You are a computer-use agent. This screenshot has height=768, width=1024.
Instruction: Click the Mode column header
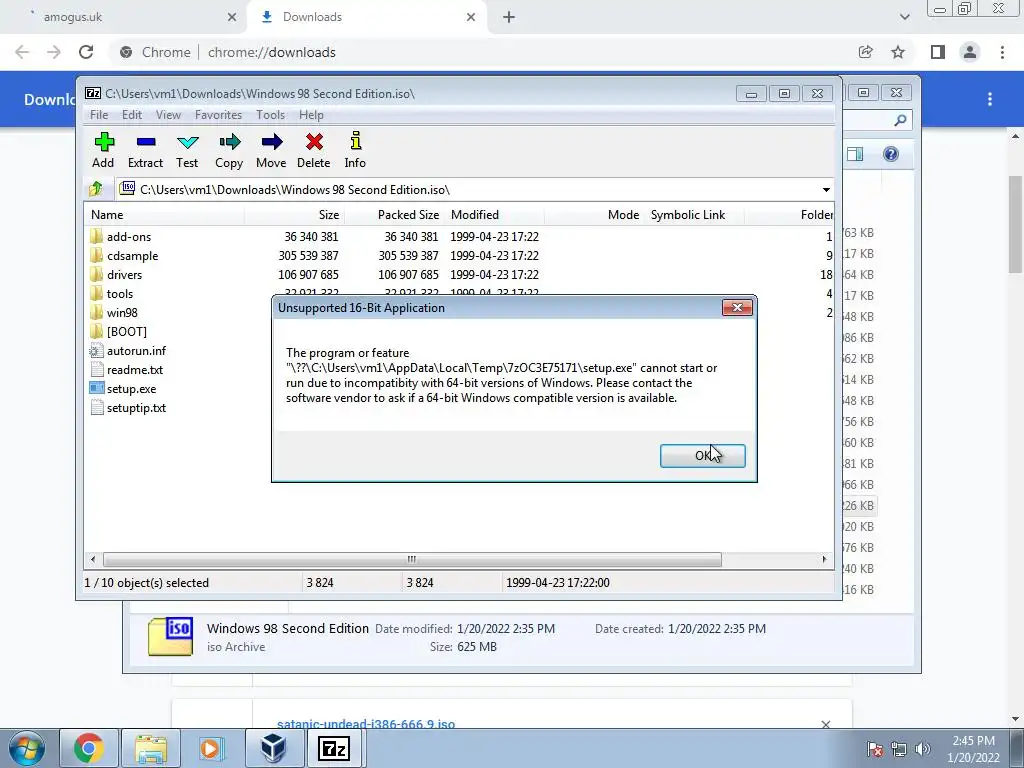pyautogui.click(x=594, y=215)
